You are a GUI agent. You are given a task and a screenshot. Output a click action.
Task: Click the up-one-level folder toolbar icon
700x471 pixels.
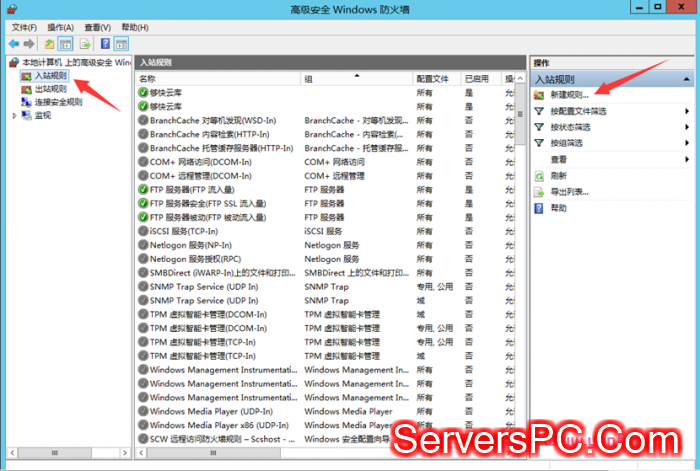tap(49, 44)
